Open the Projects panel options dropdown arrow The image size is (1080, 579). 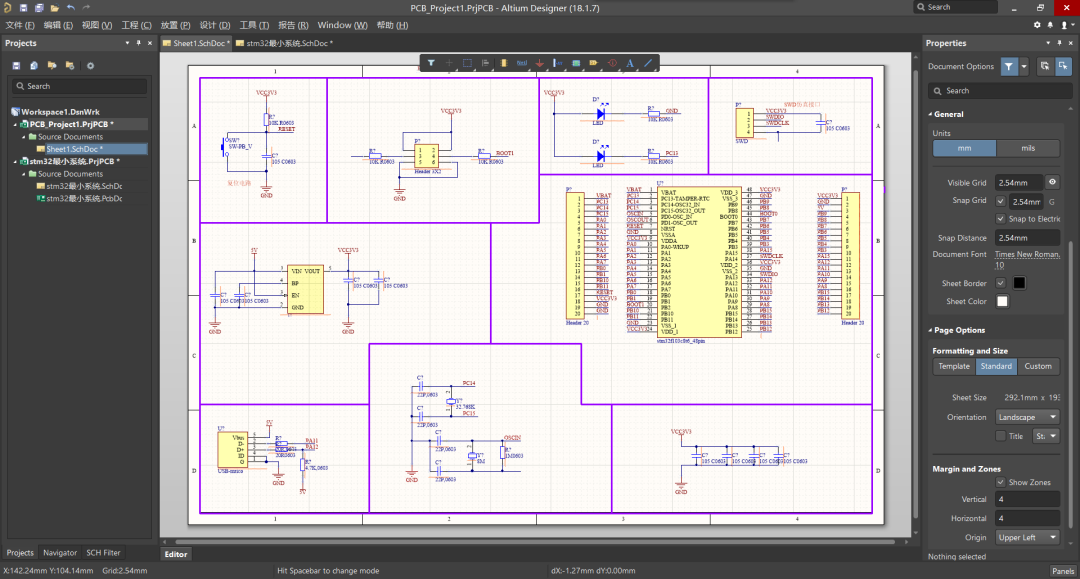pyautogui.click(x=127, y=43)
